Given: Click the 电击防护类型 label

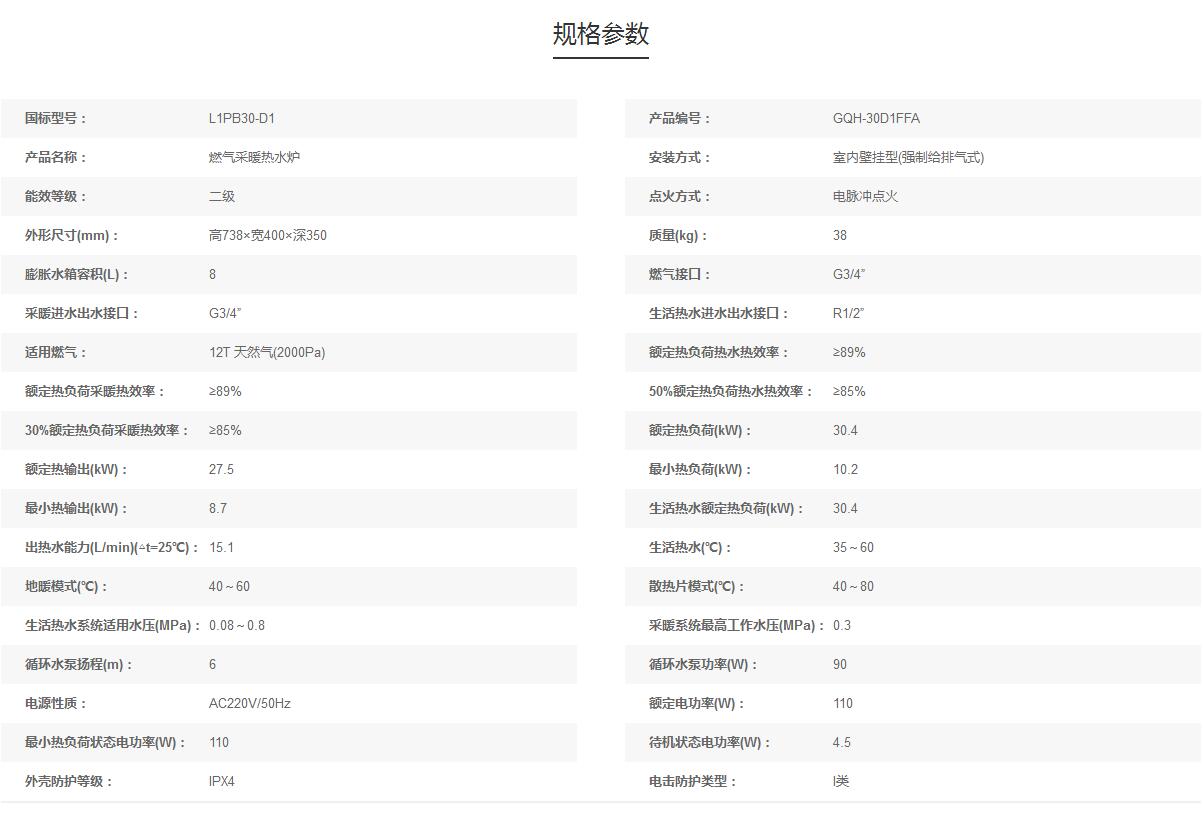Looking at the screenshot, I should pos(693,781).
